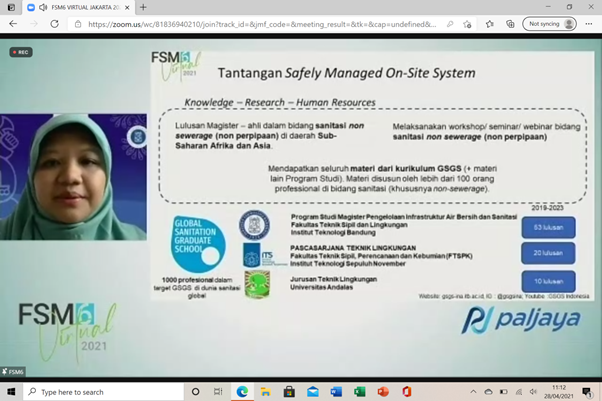Viewport: 602px width, 401px height.
Task: Open Mail app from taskbar
Action: coord(313,392)
